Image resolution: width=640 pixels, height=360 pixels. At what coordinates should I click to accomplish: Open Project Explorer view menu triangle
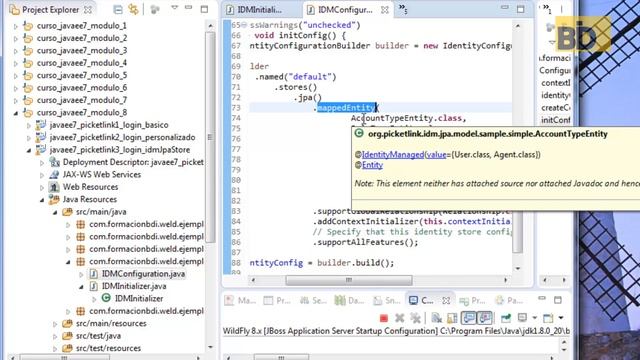coord(174,8)
